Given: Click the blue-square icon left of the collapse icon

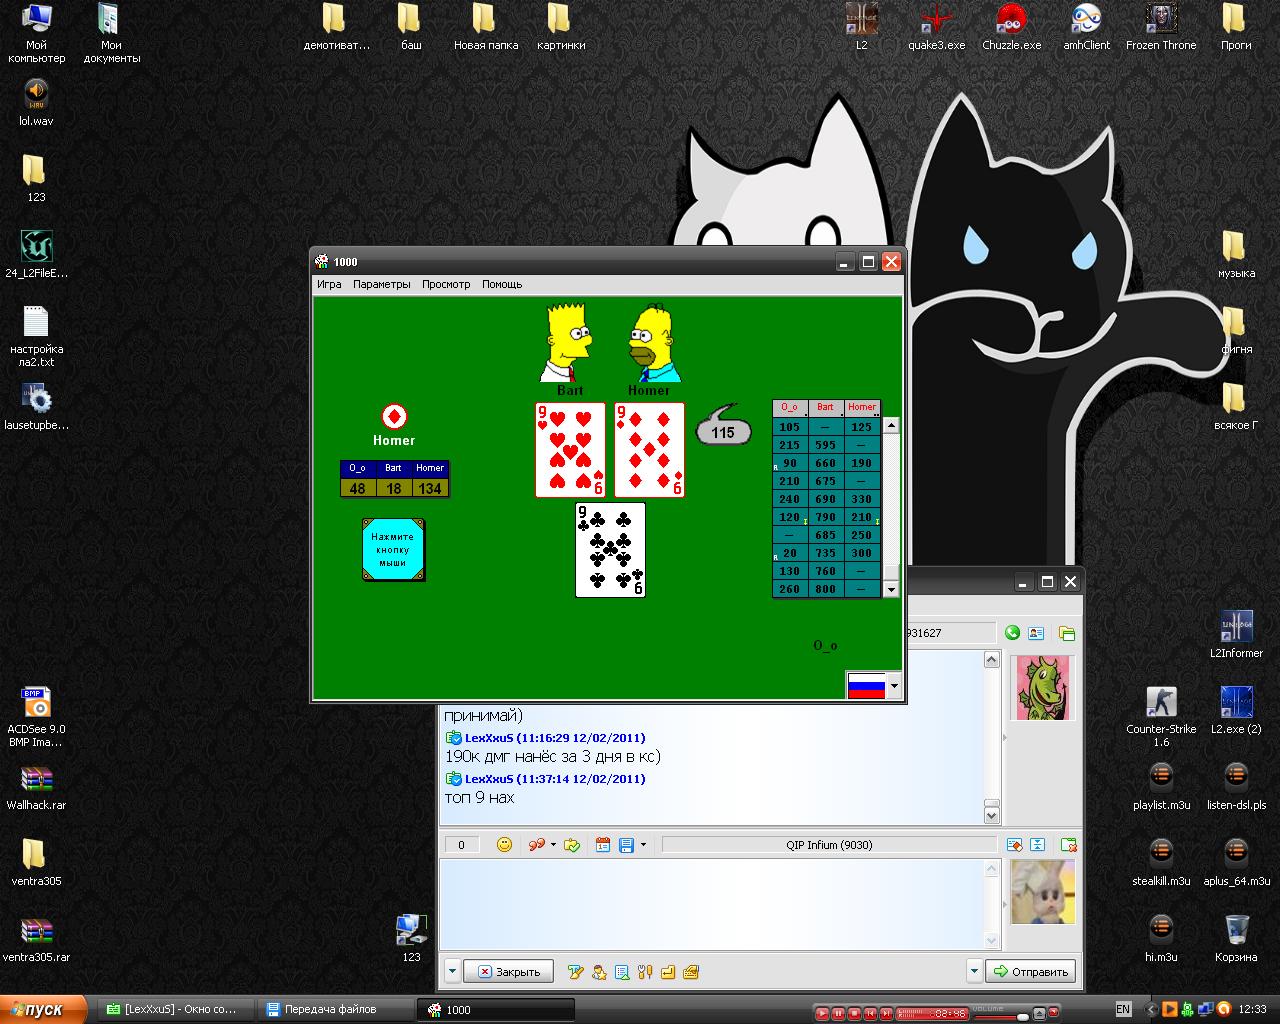Looking at the screenshot, I should (x=1014, y=845).
